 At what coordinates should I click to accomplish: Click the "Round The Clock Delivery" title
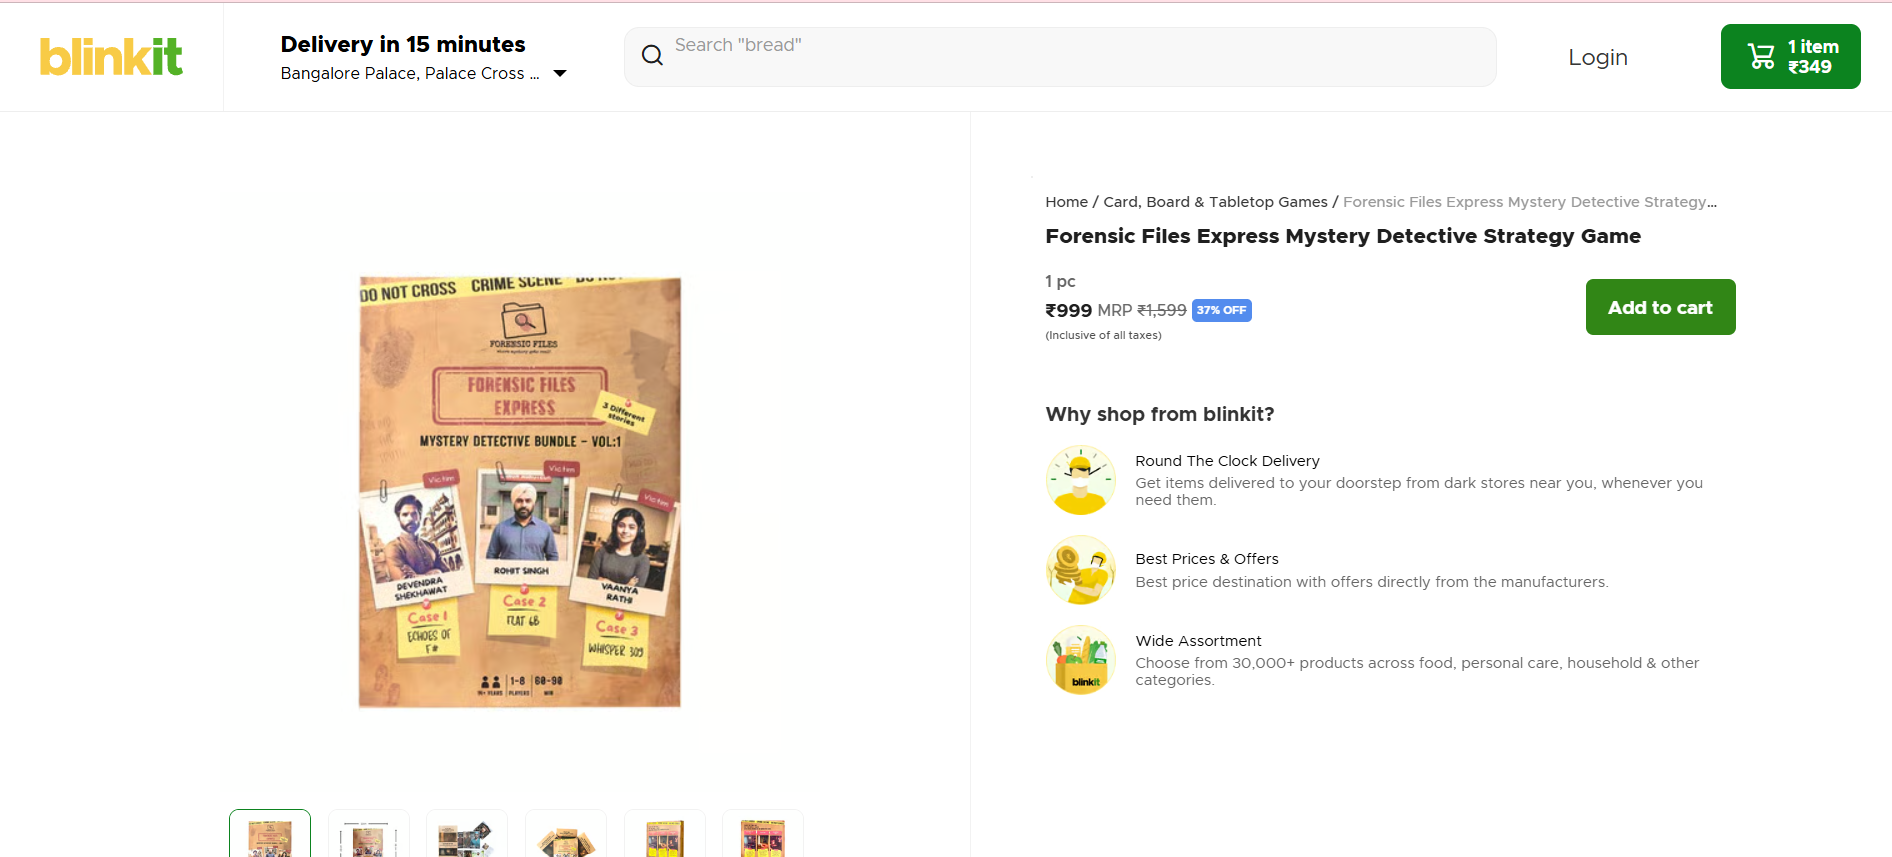click(x=1227, y=461)
